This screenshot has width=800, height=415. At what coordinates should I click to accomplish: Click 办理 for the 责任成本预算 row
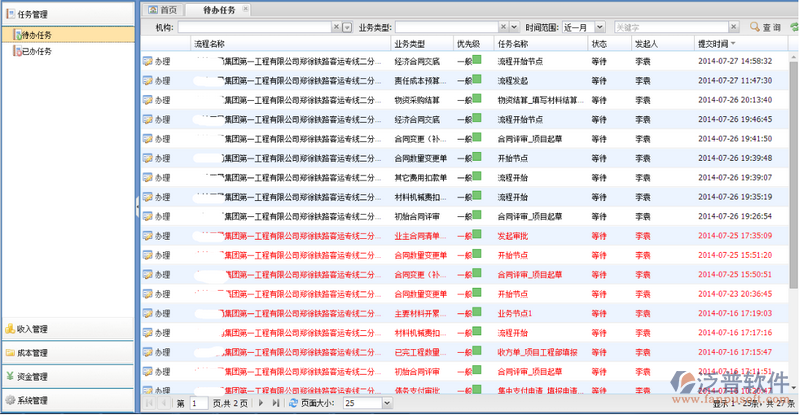point(148,80)
